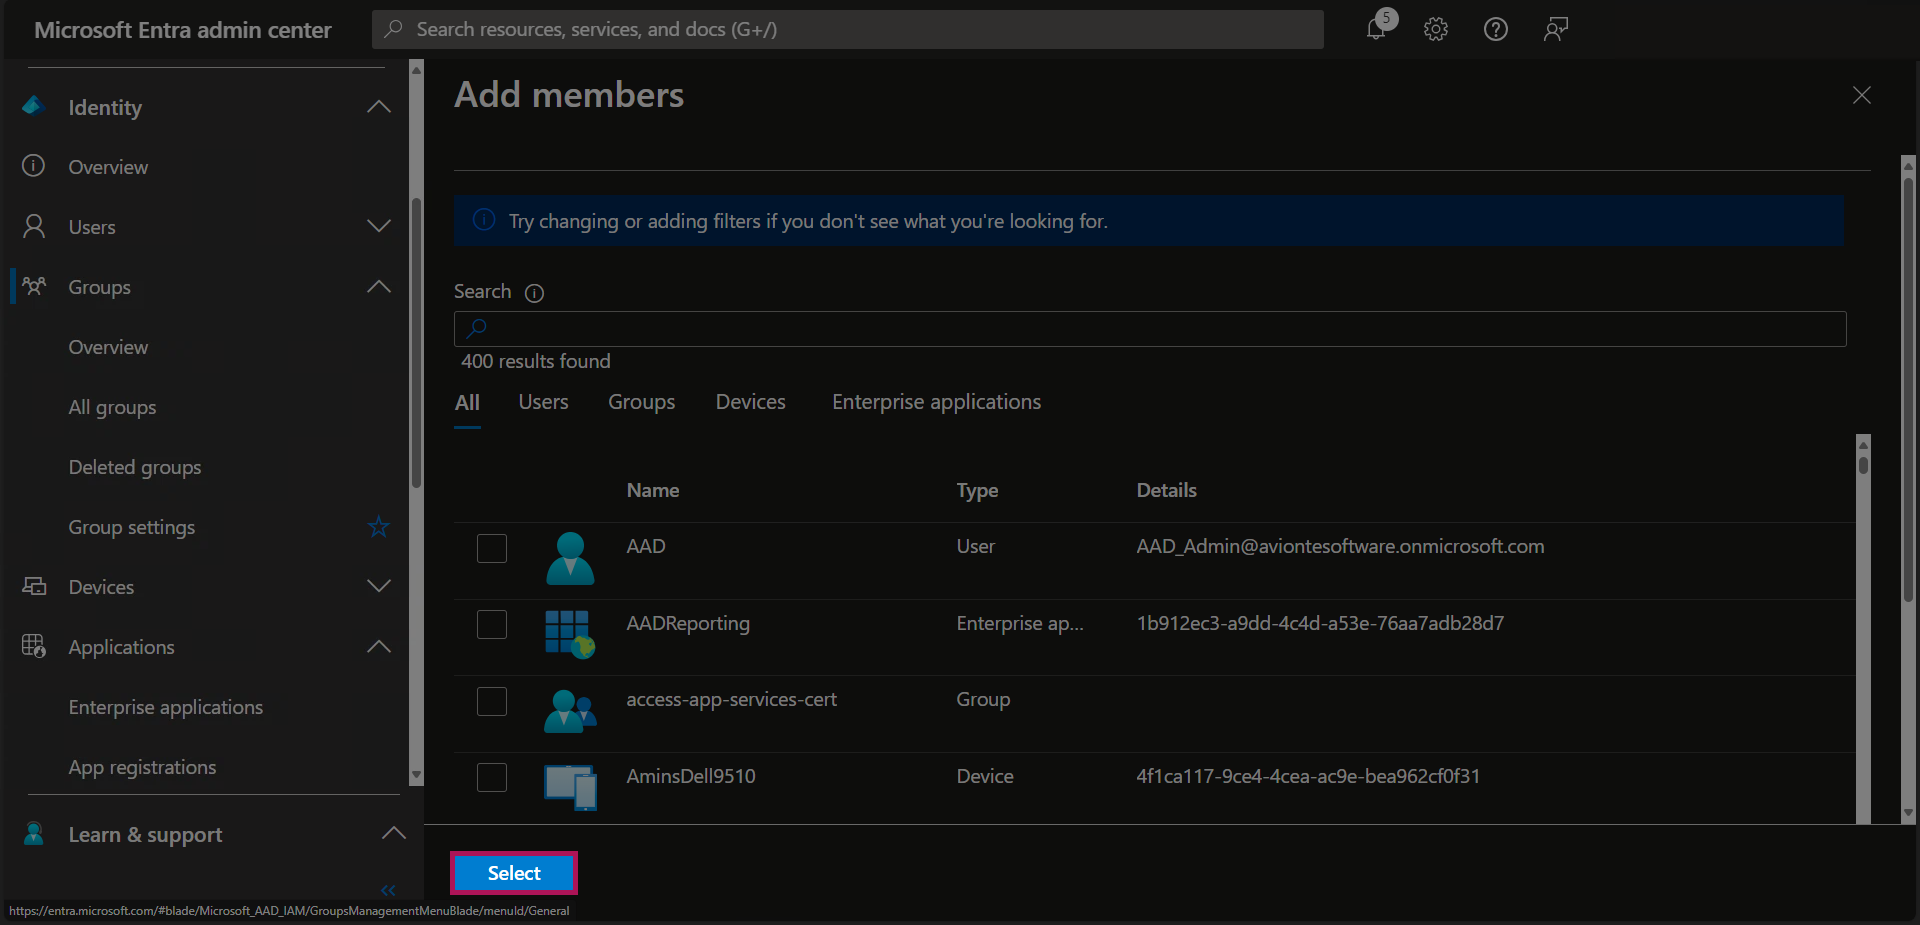Open the notifications bell icon

pyautogui.click(x=1377, y=29)
